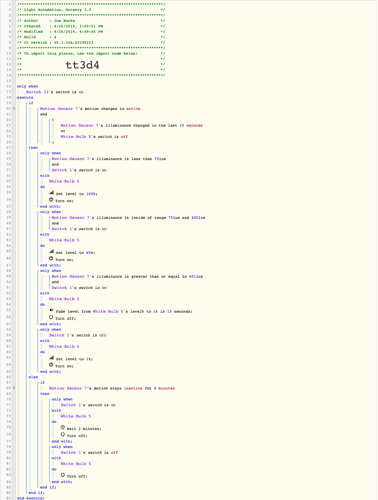Click the Wait 2 minutes action
The height and width of the screenshot is (500, 378).
tap(84, 429)
